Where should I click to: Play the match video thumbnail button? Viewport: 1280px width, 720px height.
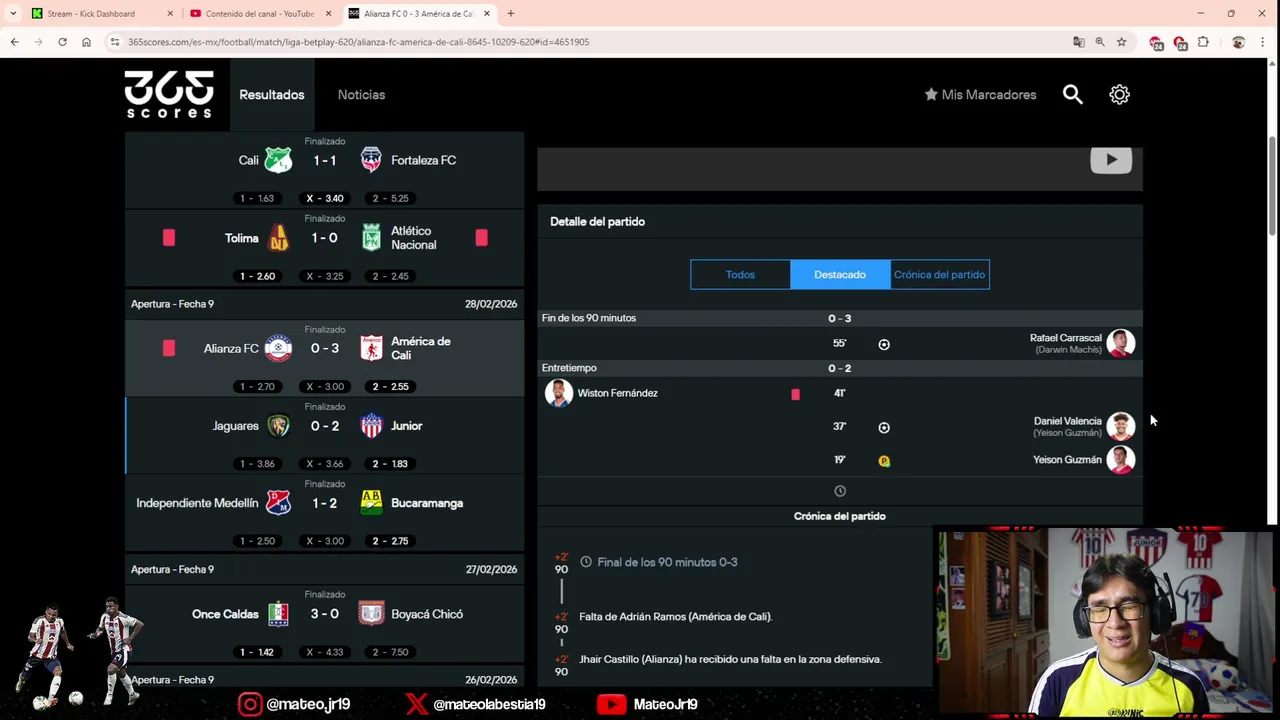1111,160
